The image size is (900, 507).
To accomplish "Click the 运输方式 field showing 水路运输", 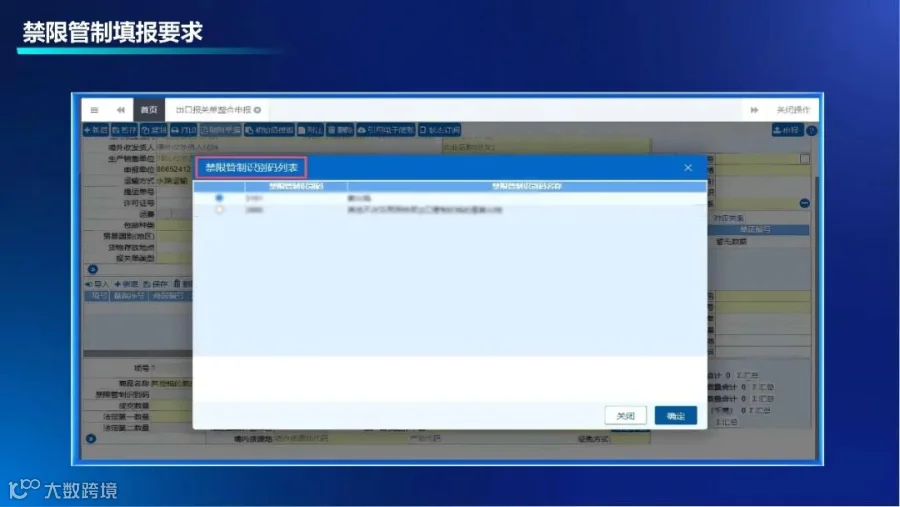I will [x=174, y=181].
